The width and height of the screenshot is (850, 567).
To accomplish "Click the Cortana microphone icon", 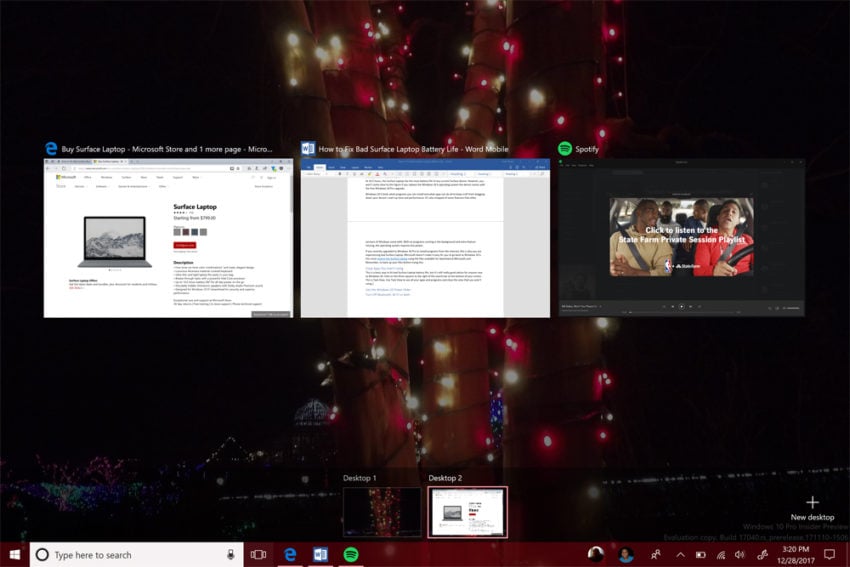I will click(x=230, y=555).
